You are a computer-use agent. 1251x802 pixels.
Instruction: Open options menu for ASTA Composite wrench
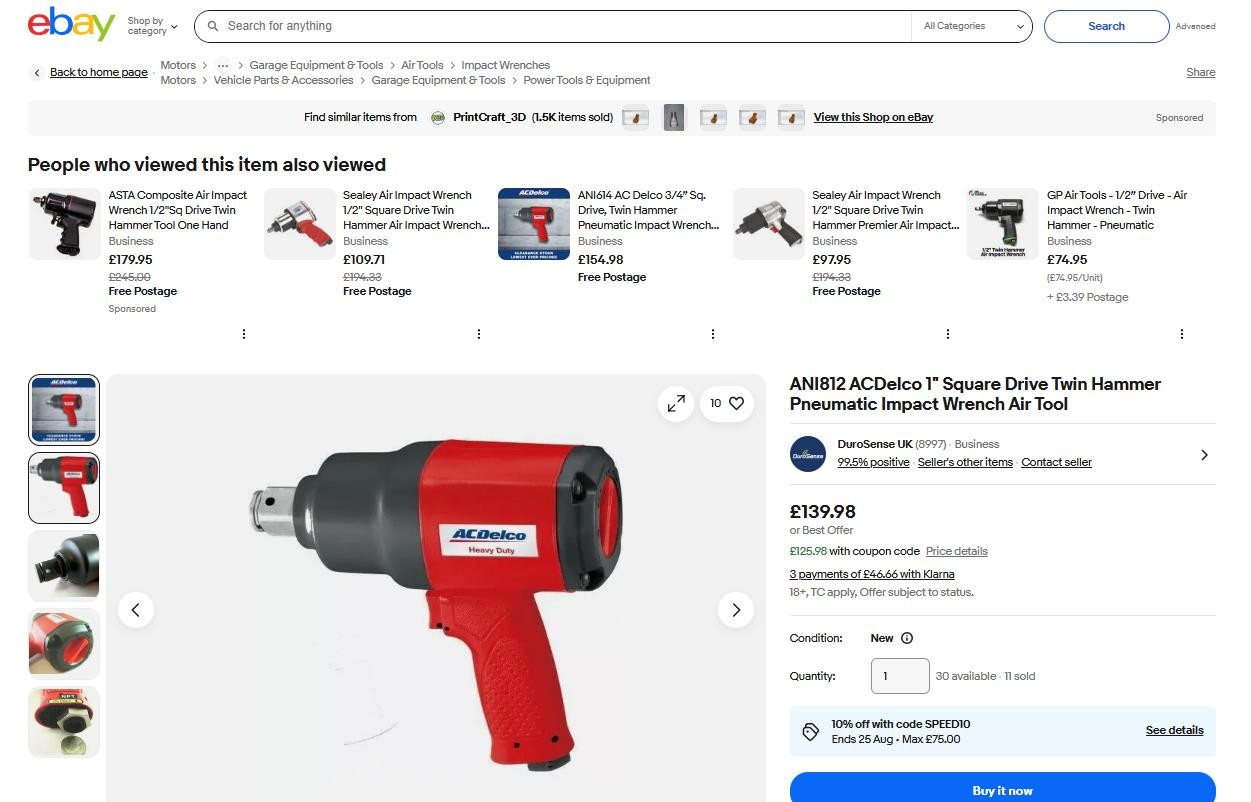click(x=244, y=334)
